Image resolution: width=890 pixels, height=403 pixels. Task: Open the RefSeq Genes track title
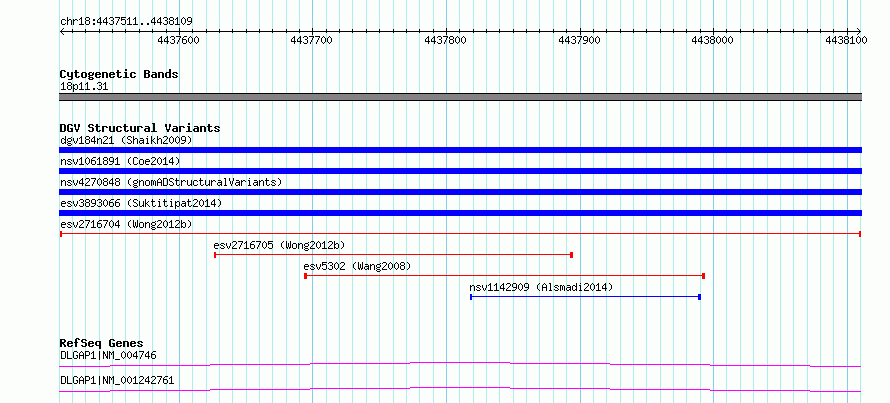[102, 343]
